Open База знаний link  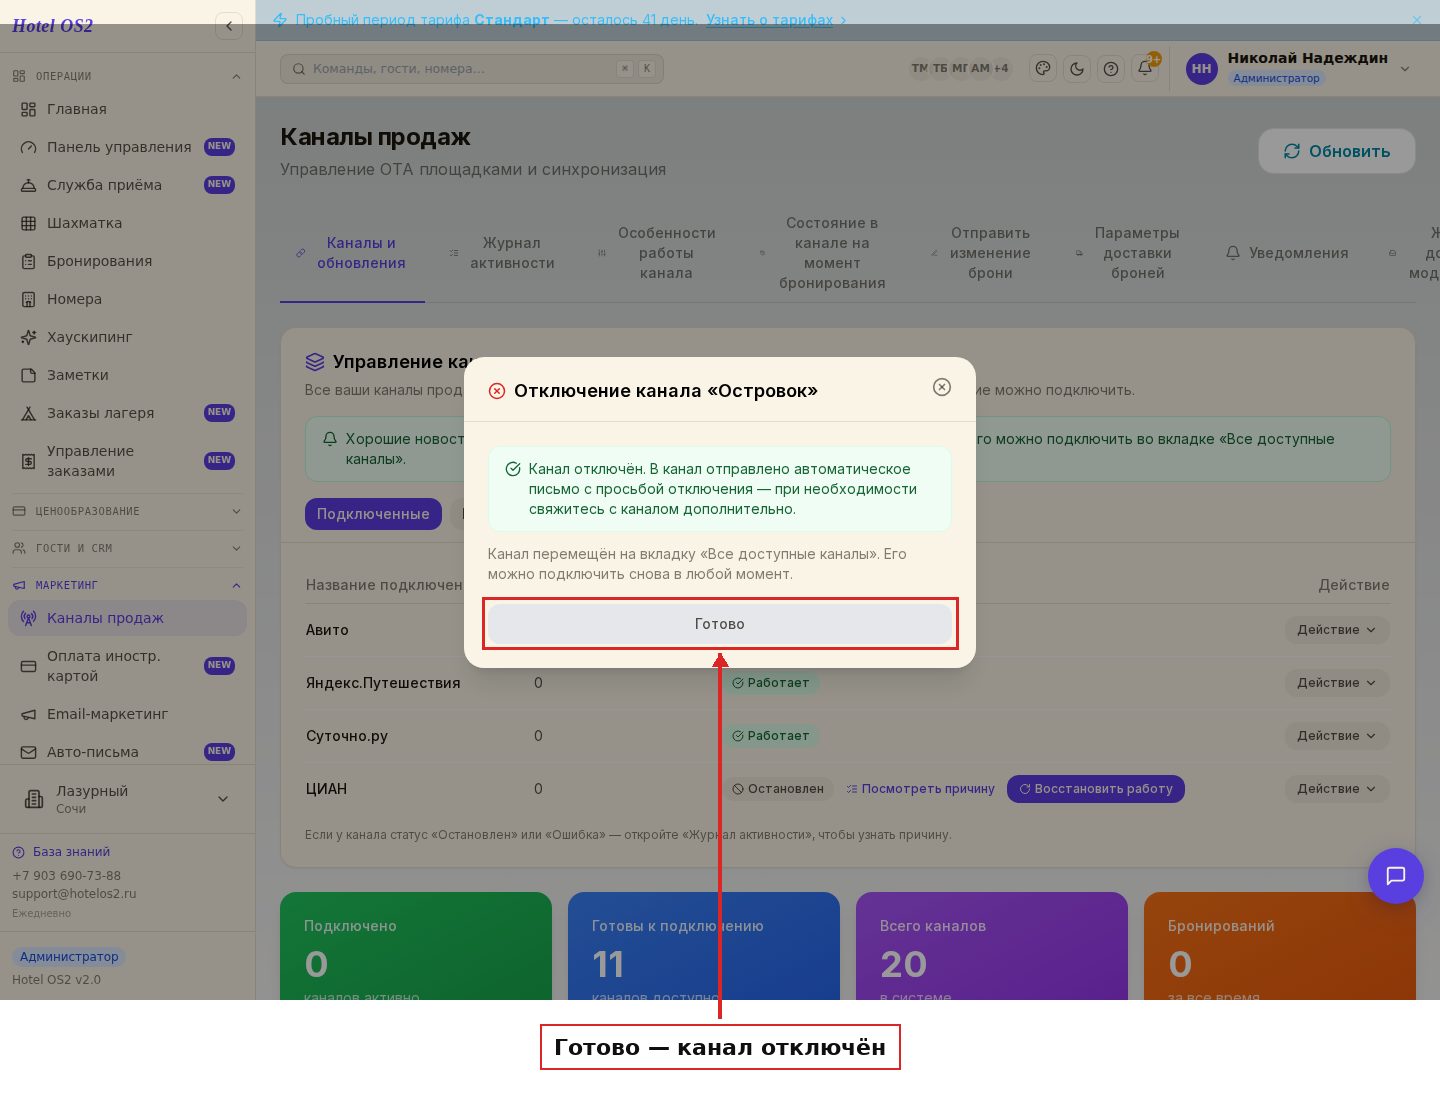click(61, 852)
